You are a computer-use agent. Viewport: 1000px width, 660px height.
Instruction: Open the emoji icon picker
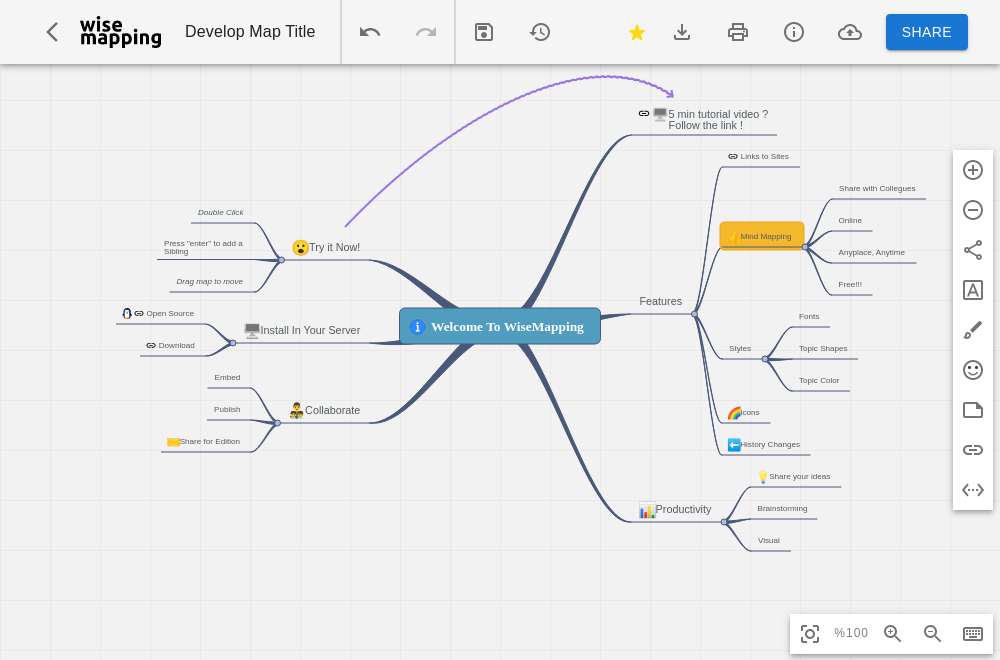[x=973, y=370]
